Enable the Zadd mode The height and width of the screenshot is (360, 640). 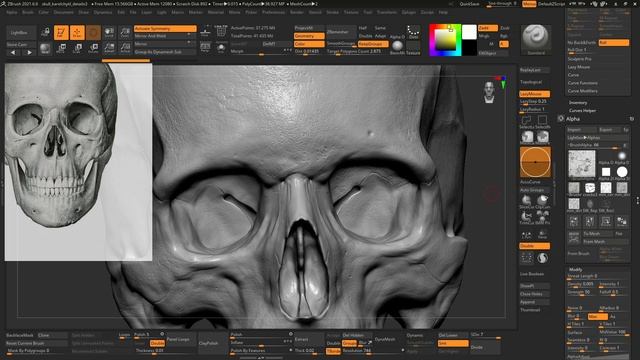488,28
